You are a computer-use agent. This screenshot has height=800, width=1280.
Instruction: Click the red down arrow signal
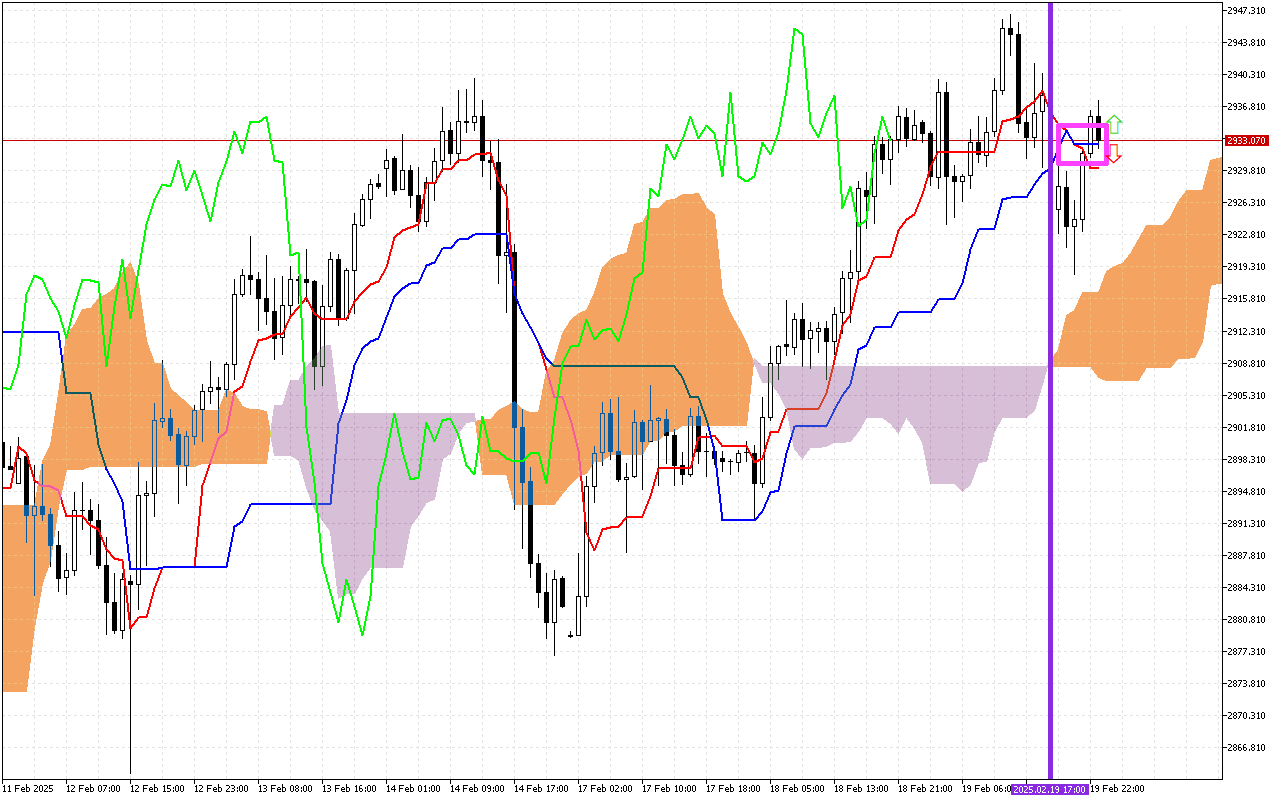pyautogui.click(x=1114, y=153)
